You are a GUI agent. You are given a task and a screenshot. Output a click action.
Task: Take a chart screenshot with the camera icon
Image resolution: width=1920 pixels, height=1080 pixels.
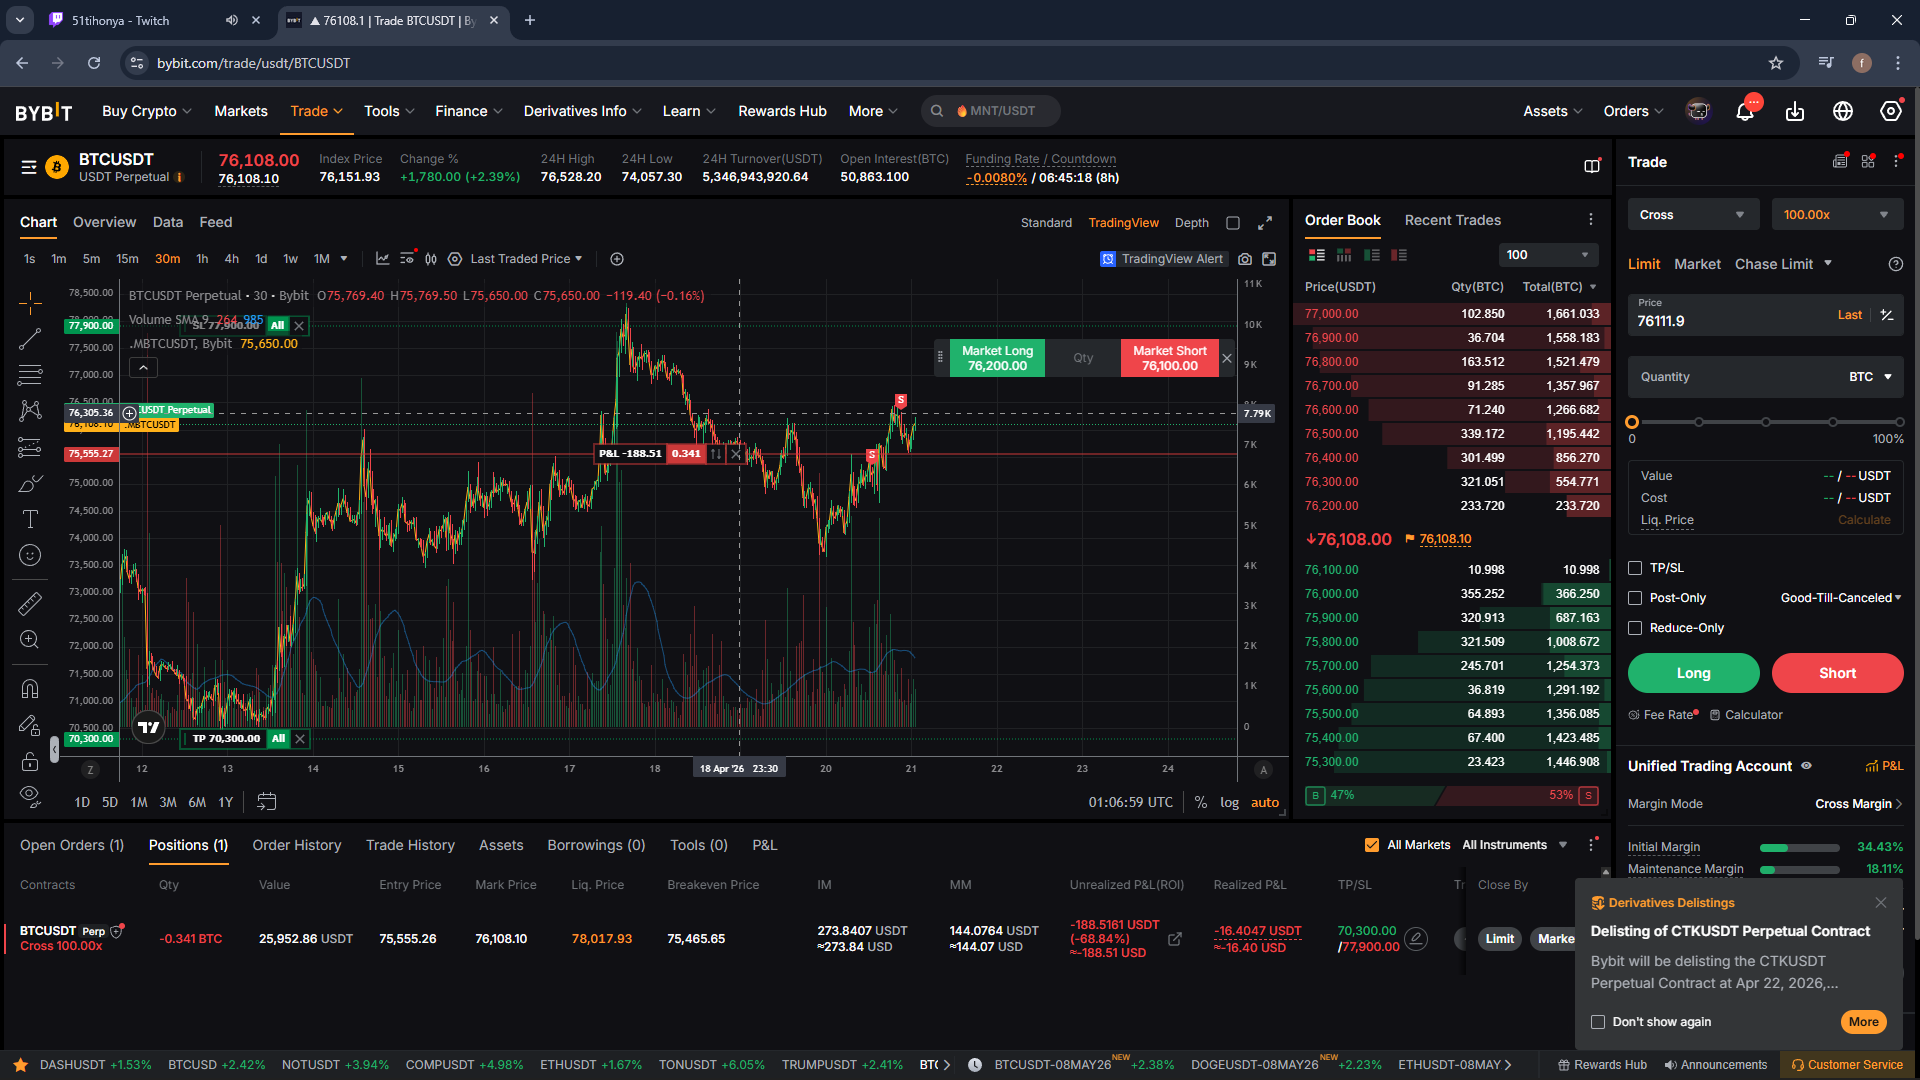click(1245, 259)
